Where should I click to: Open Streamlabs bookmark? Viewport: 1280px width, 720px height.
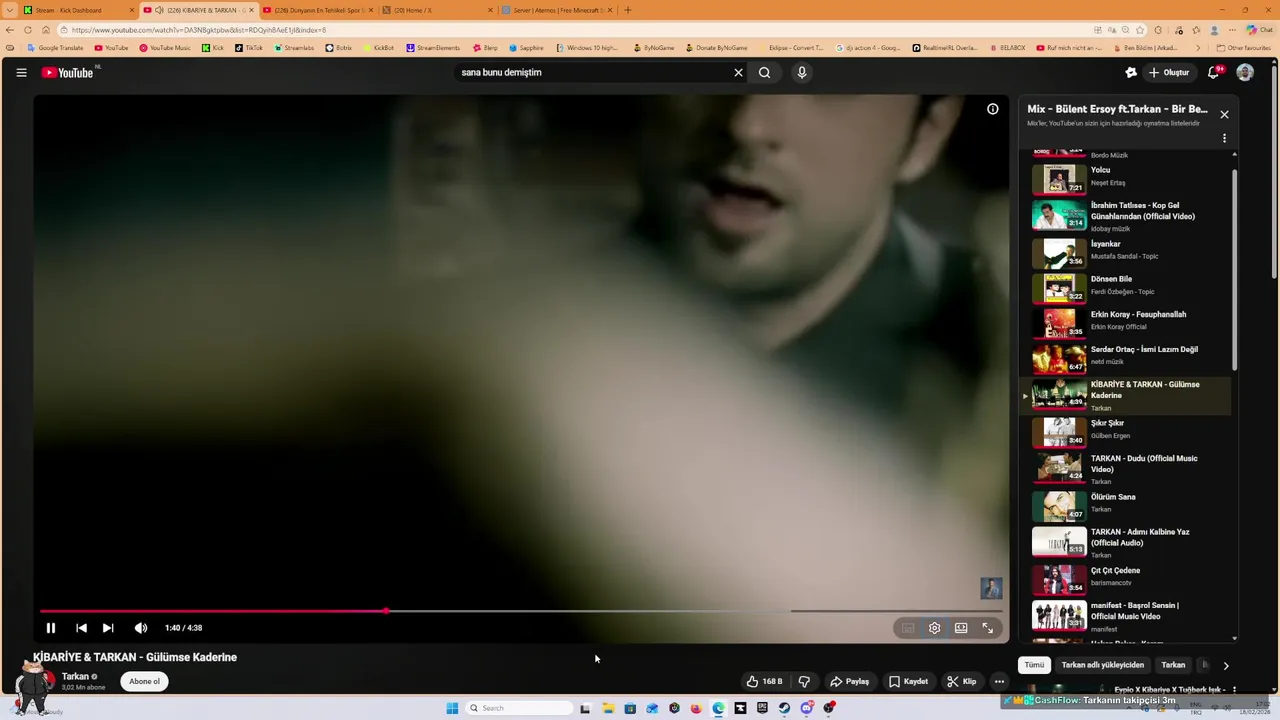294,48
